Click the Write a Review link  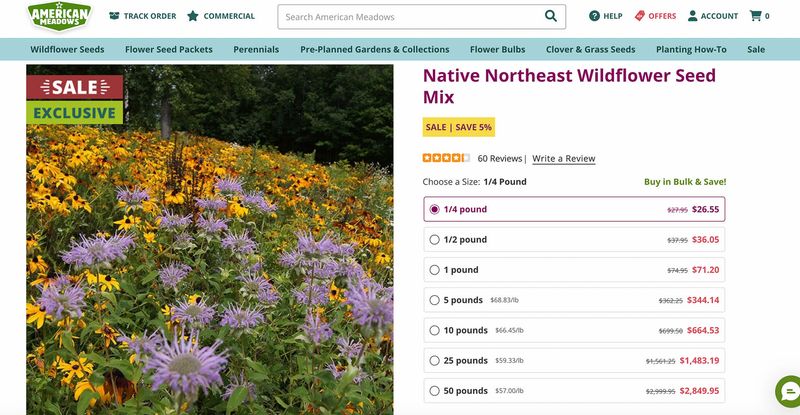point(564,159)
